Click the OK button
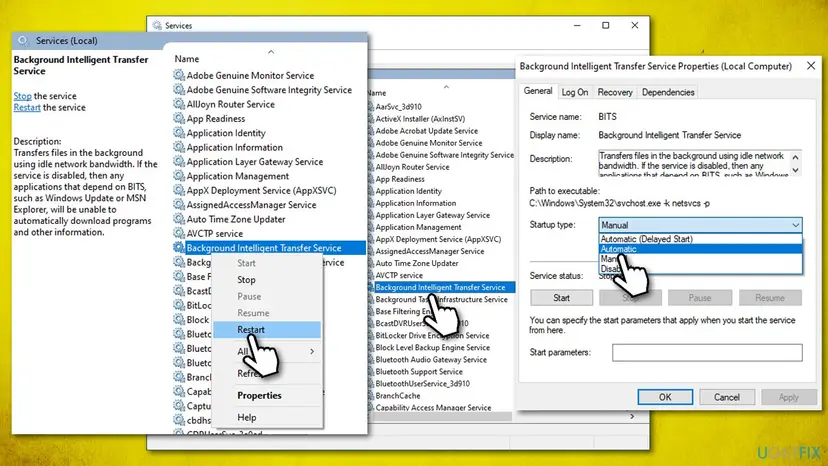828x466 pixels. (x=665, y=397)
